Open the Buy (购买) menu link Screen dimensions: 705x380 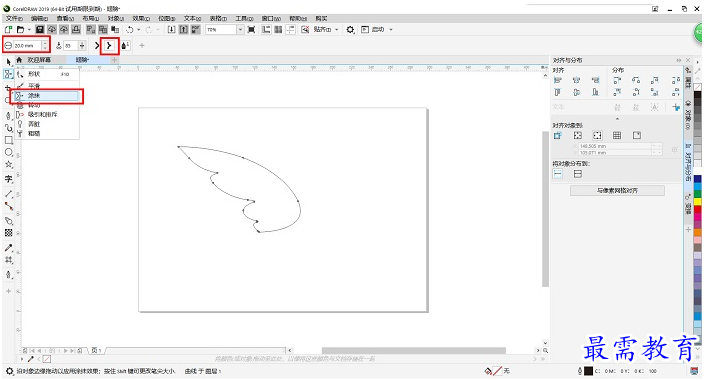[x=321, y=18]
